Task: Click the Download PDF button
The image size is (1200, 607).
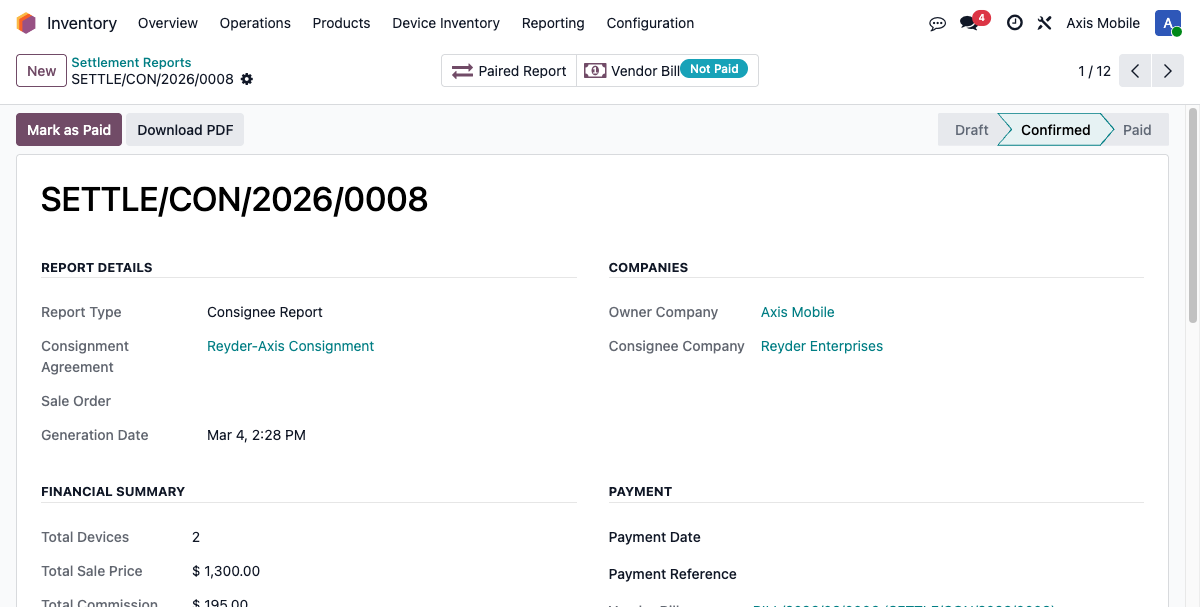Action: (x=185, y=130)
